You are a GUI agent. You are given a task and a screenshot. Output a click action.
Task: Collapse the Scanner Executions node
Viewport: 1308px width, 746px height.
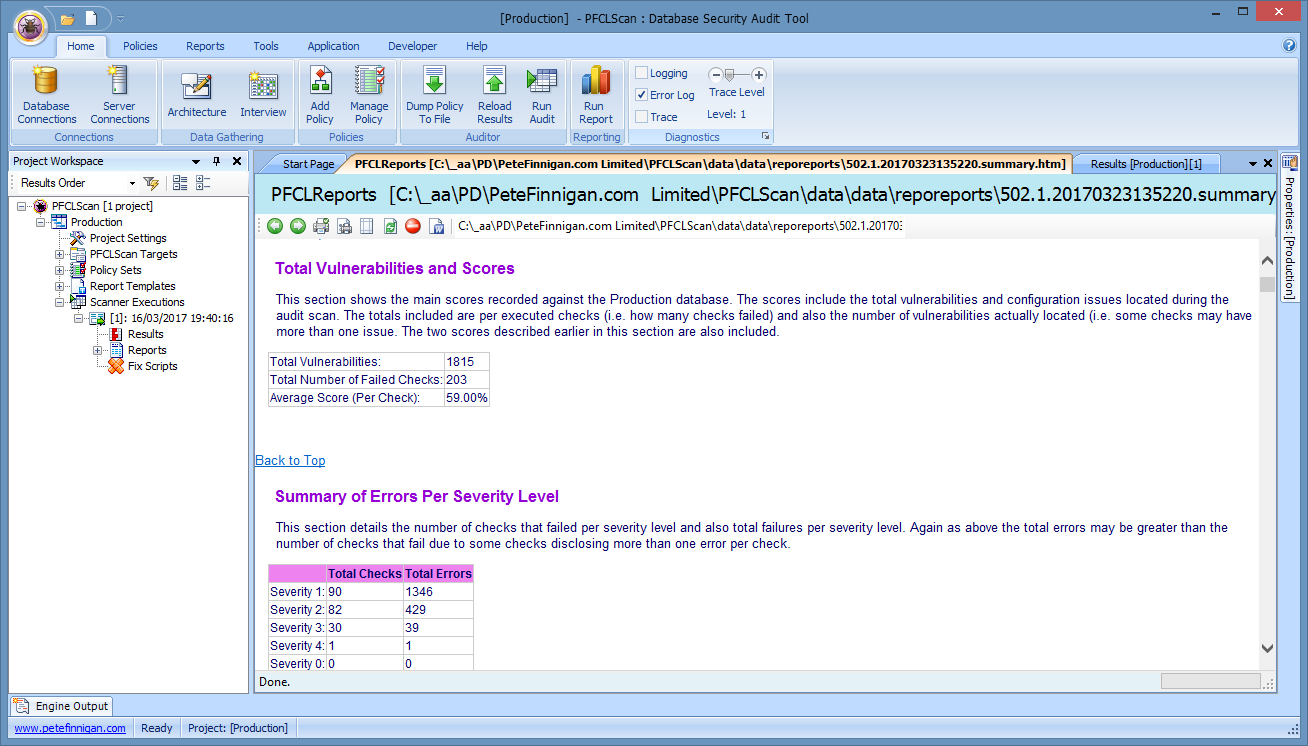60,302
